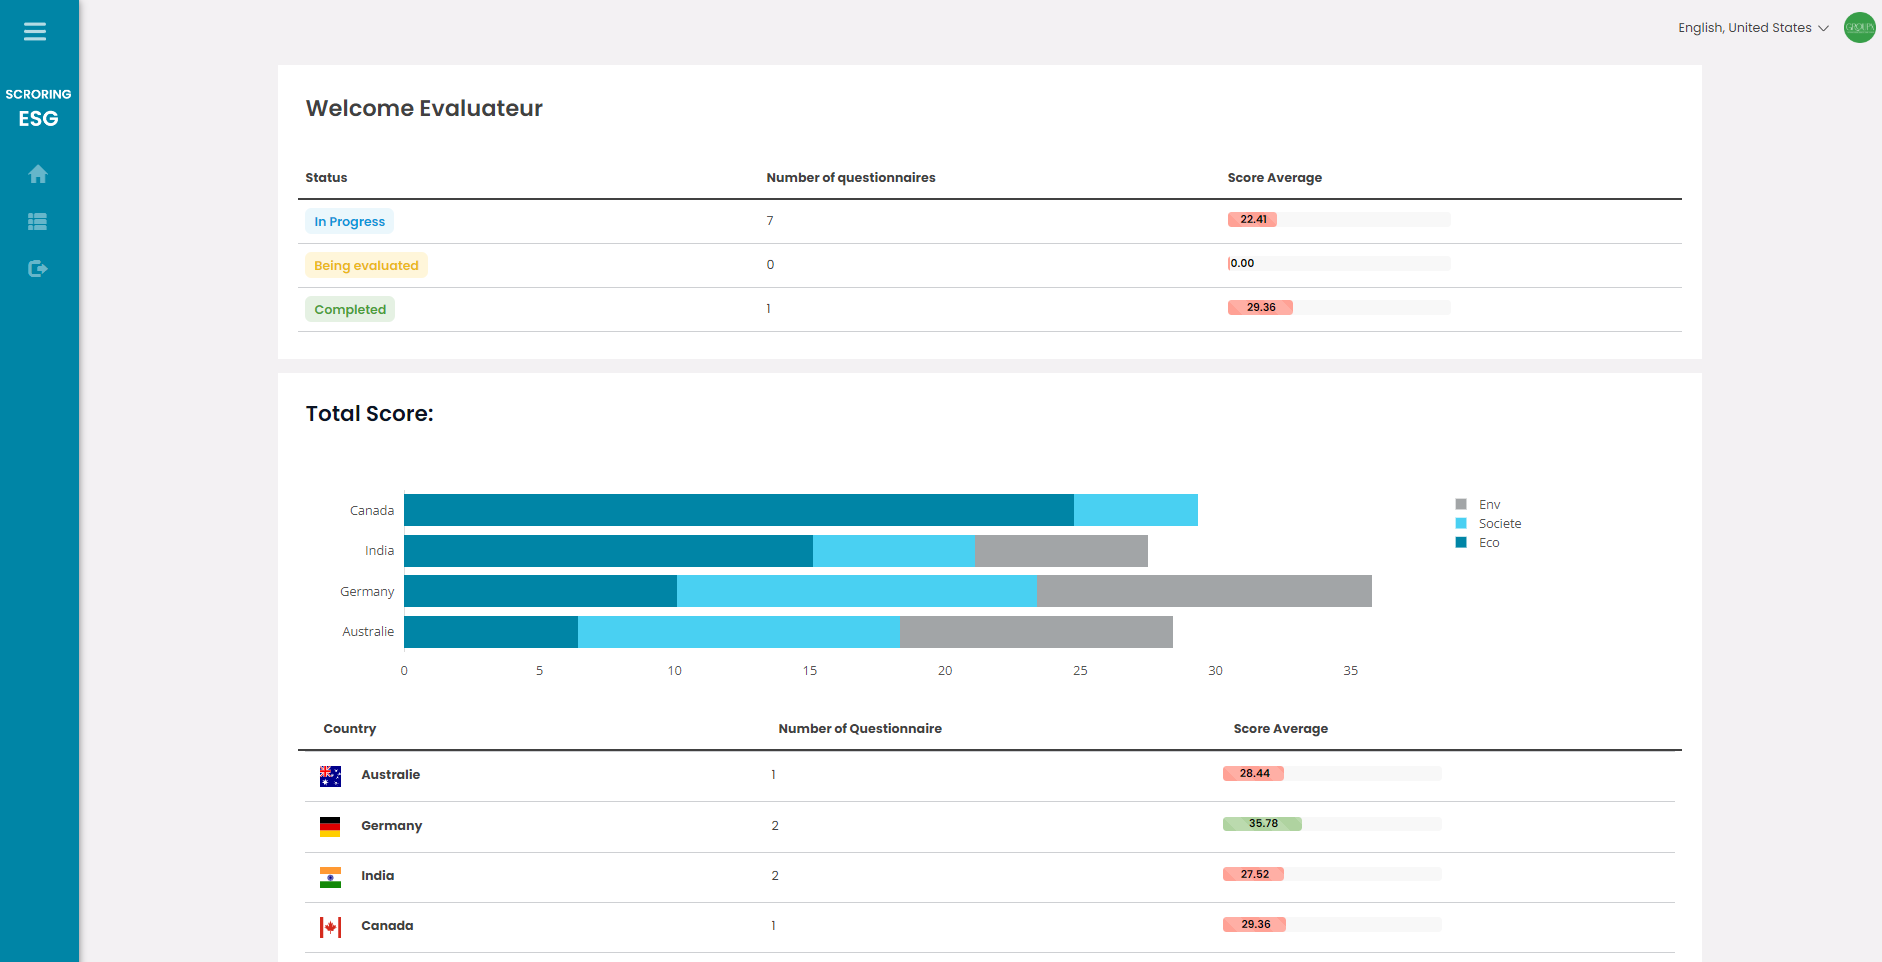Click the Germany row country name

(391, 826)
